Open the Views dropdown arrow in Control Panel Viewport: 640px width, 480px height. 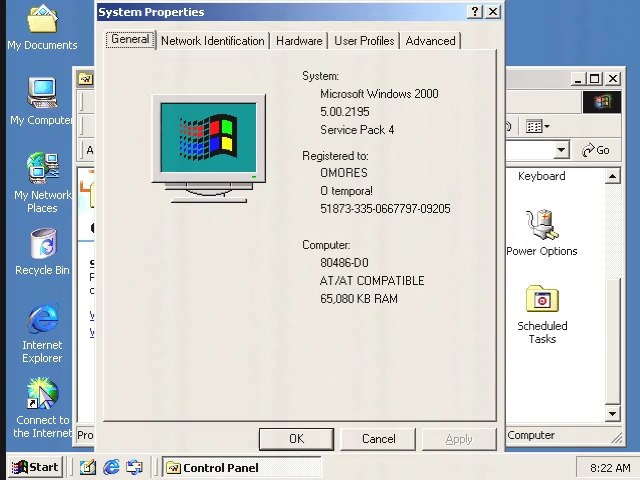tap(547, 127)
